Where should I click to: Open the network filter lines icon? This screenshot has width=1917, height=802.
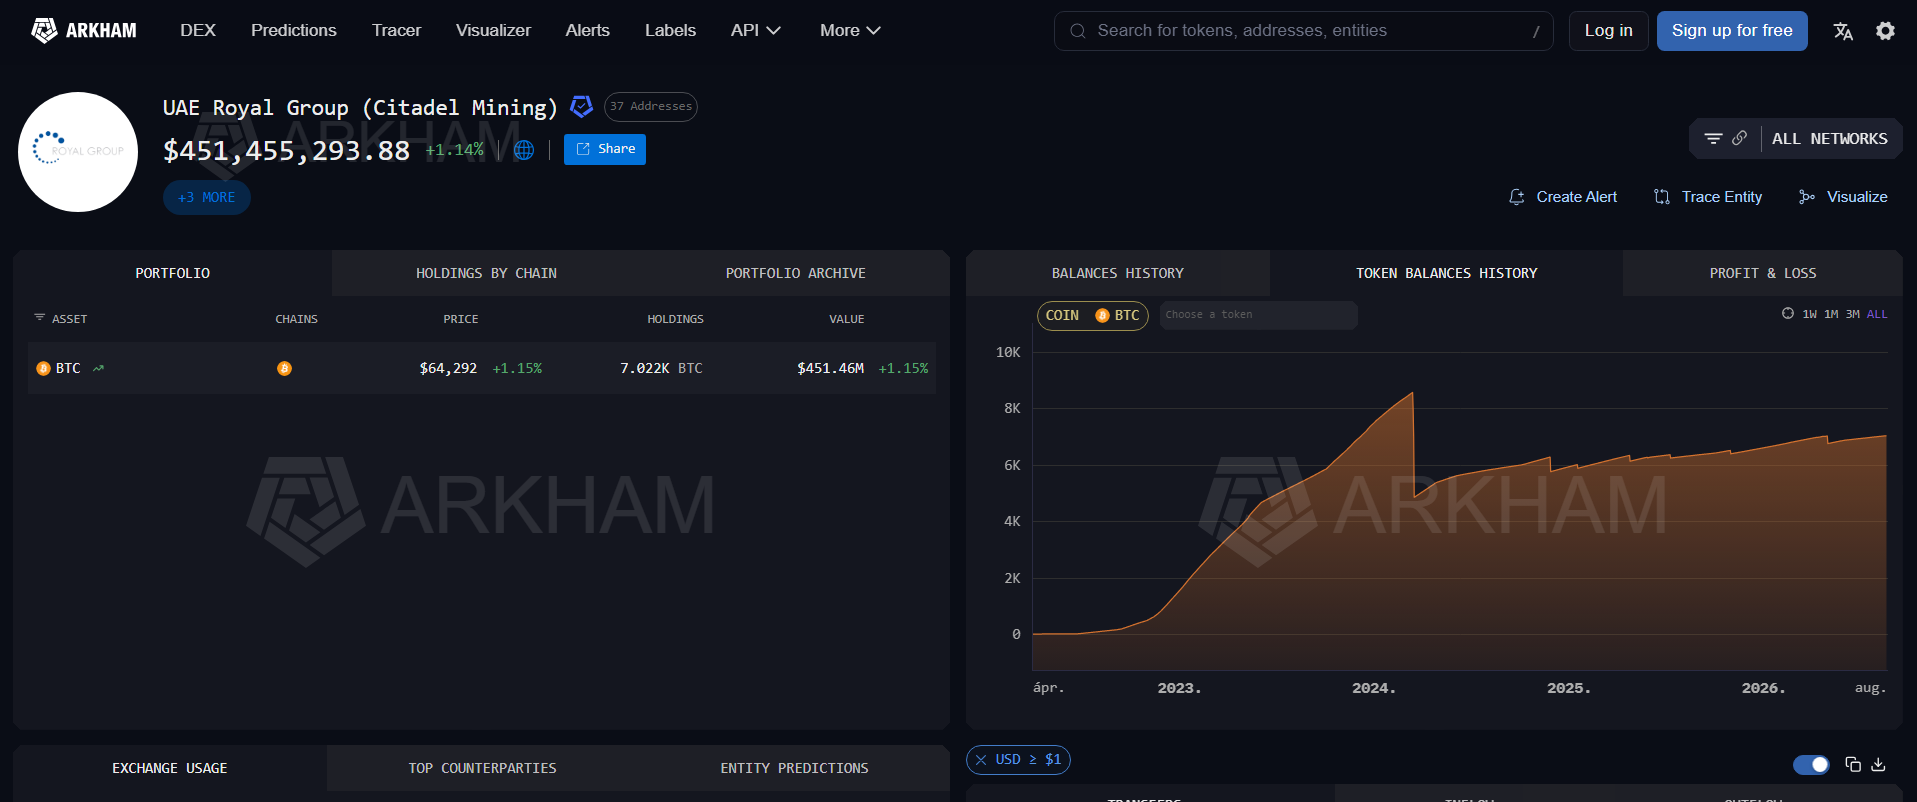pos(1713,139)
